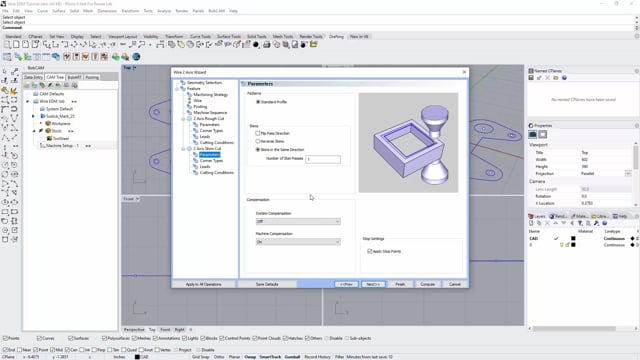640x360 pixels.
Task: Open Machining Strategy node in wizard
Action: tap(211, 95)
